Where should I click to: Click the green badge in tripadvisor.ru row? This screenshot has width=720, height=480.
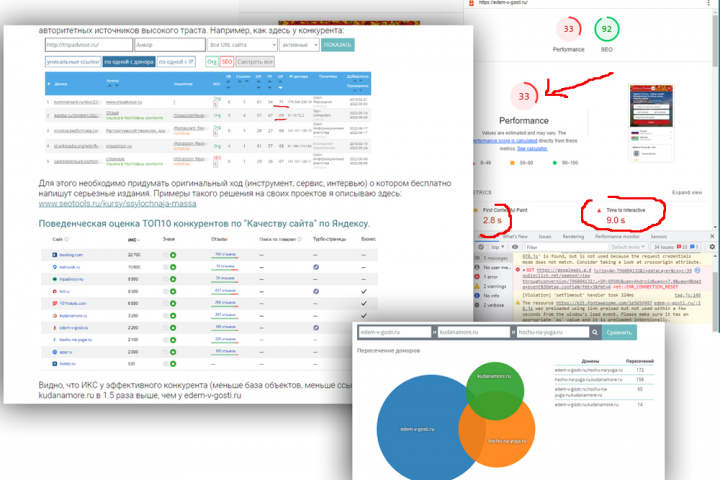pyautogui.click(x=173, y=279)
